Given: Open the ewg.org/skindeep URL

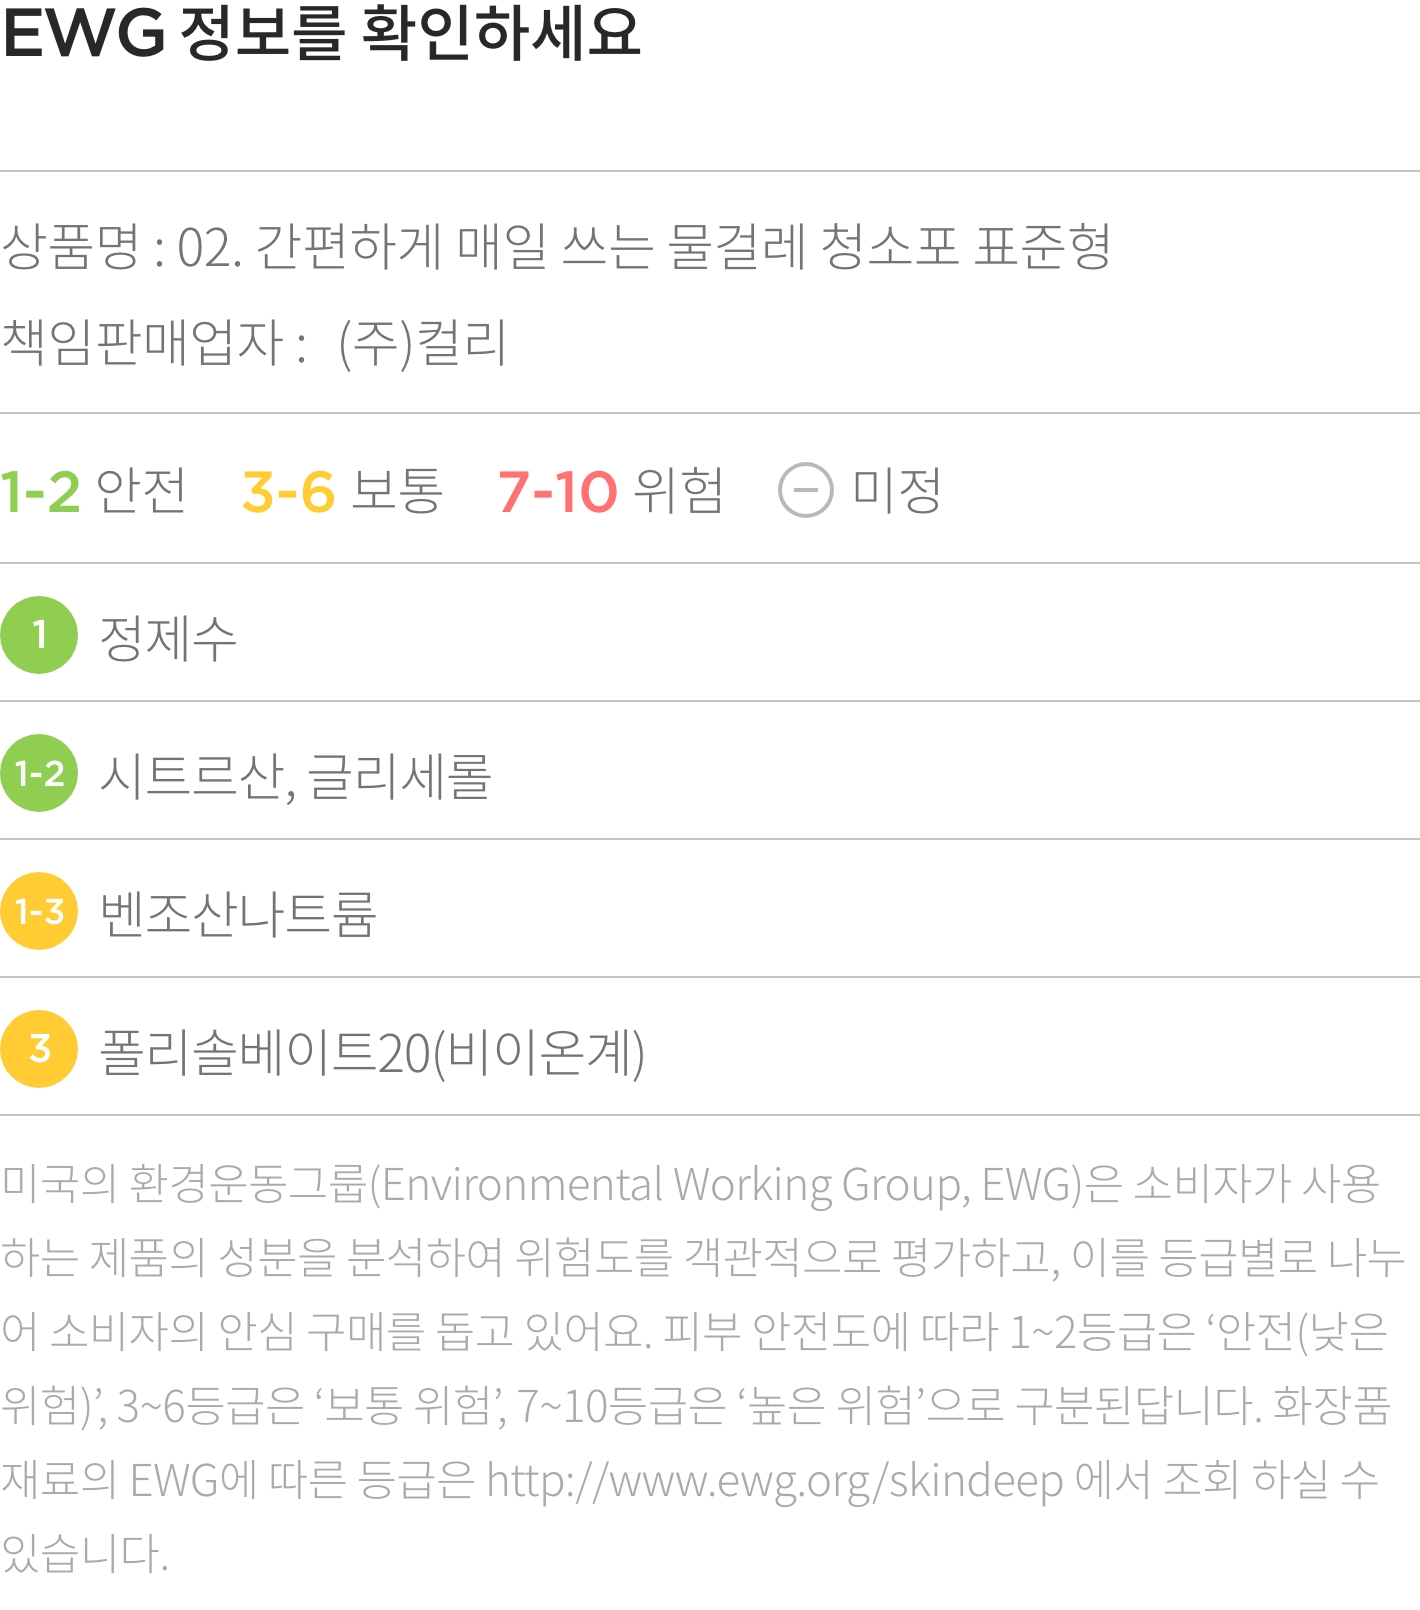Looking at the screenshot, I should [x=775, y=1481].
